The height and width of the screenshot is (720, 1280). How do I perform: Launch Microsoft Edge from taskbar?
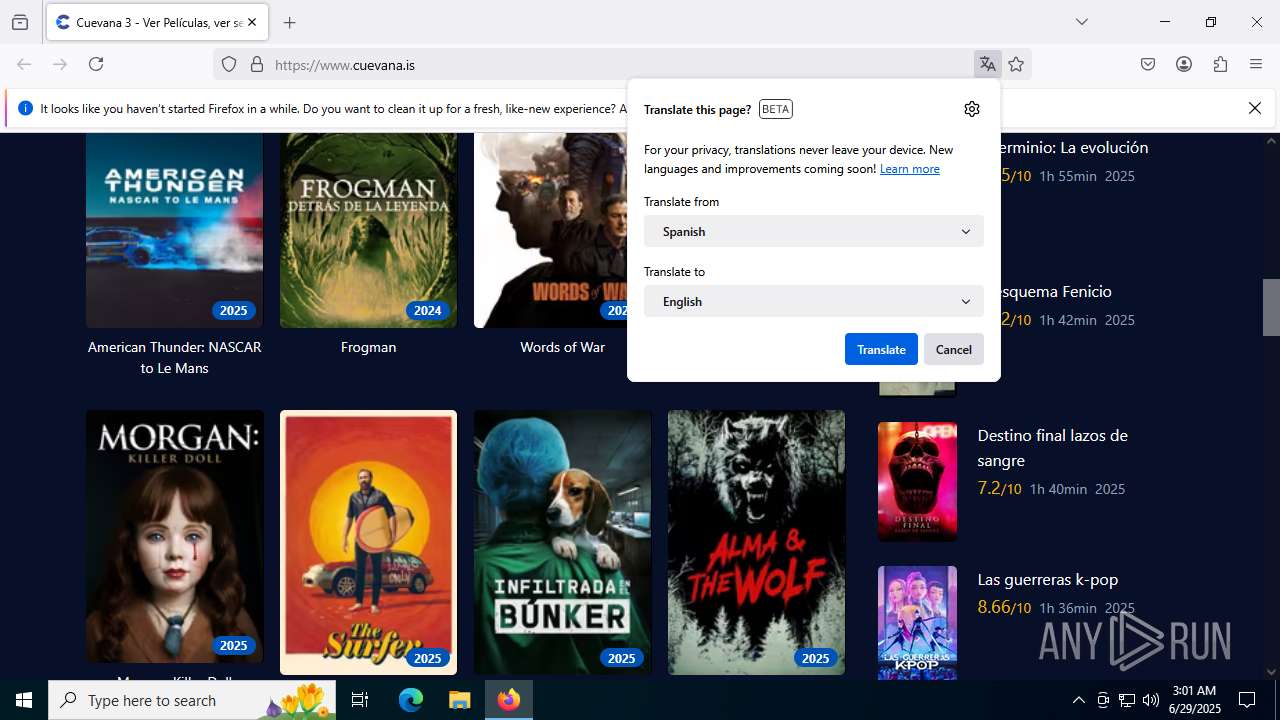[x=411, y=700]
